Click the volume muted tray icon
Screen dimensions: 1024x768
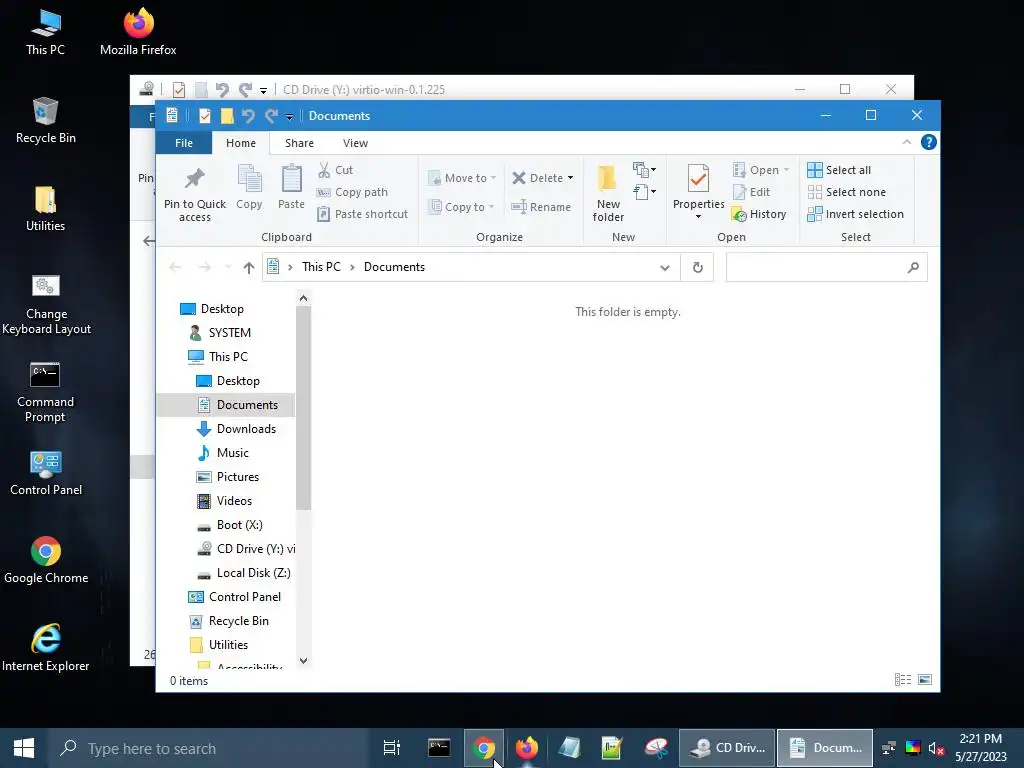click(x=935, y=748)
